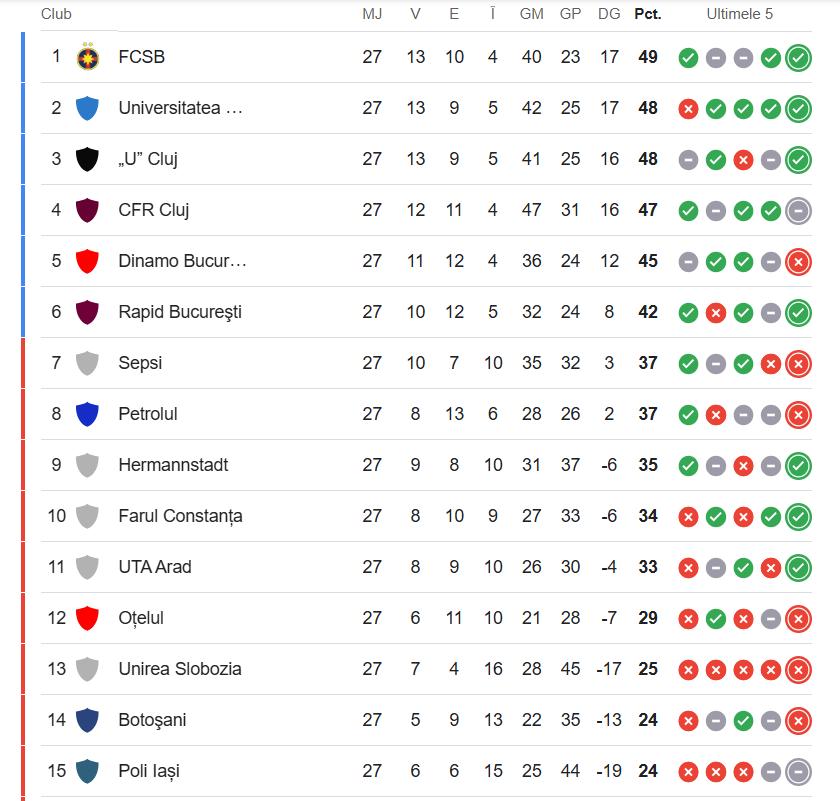Click the Club column header
The width and height of the screenshot is (840, 801).
click(x=56, y=14)
